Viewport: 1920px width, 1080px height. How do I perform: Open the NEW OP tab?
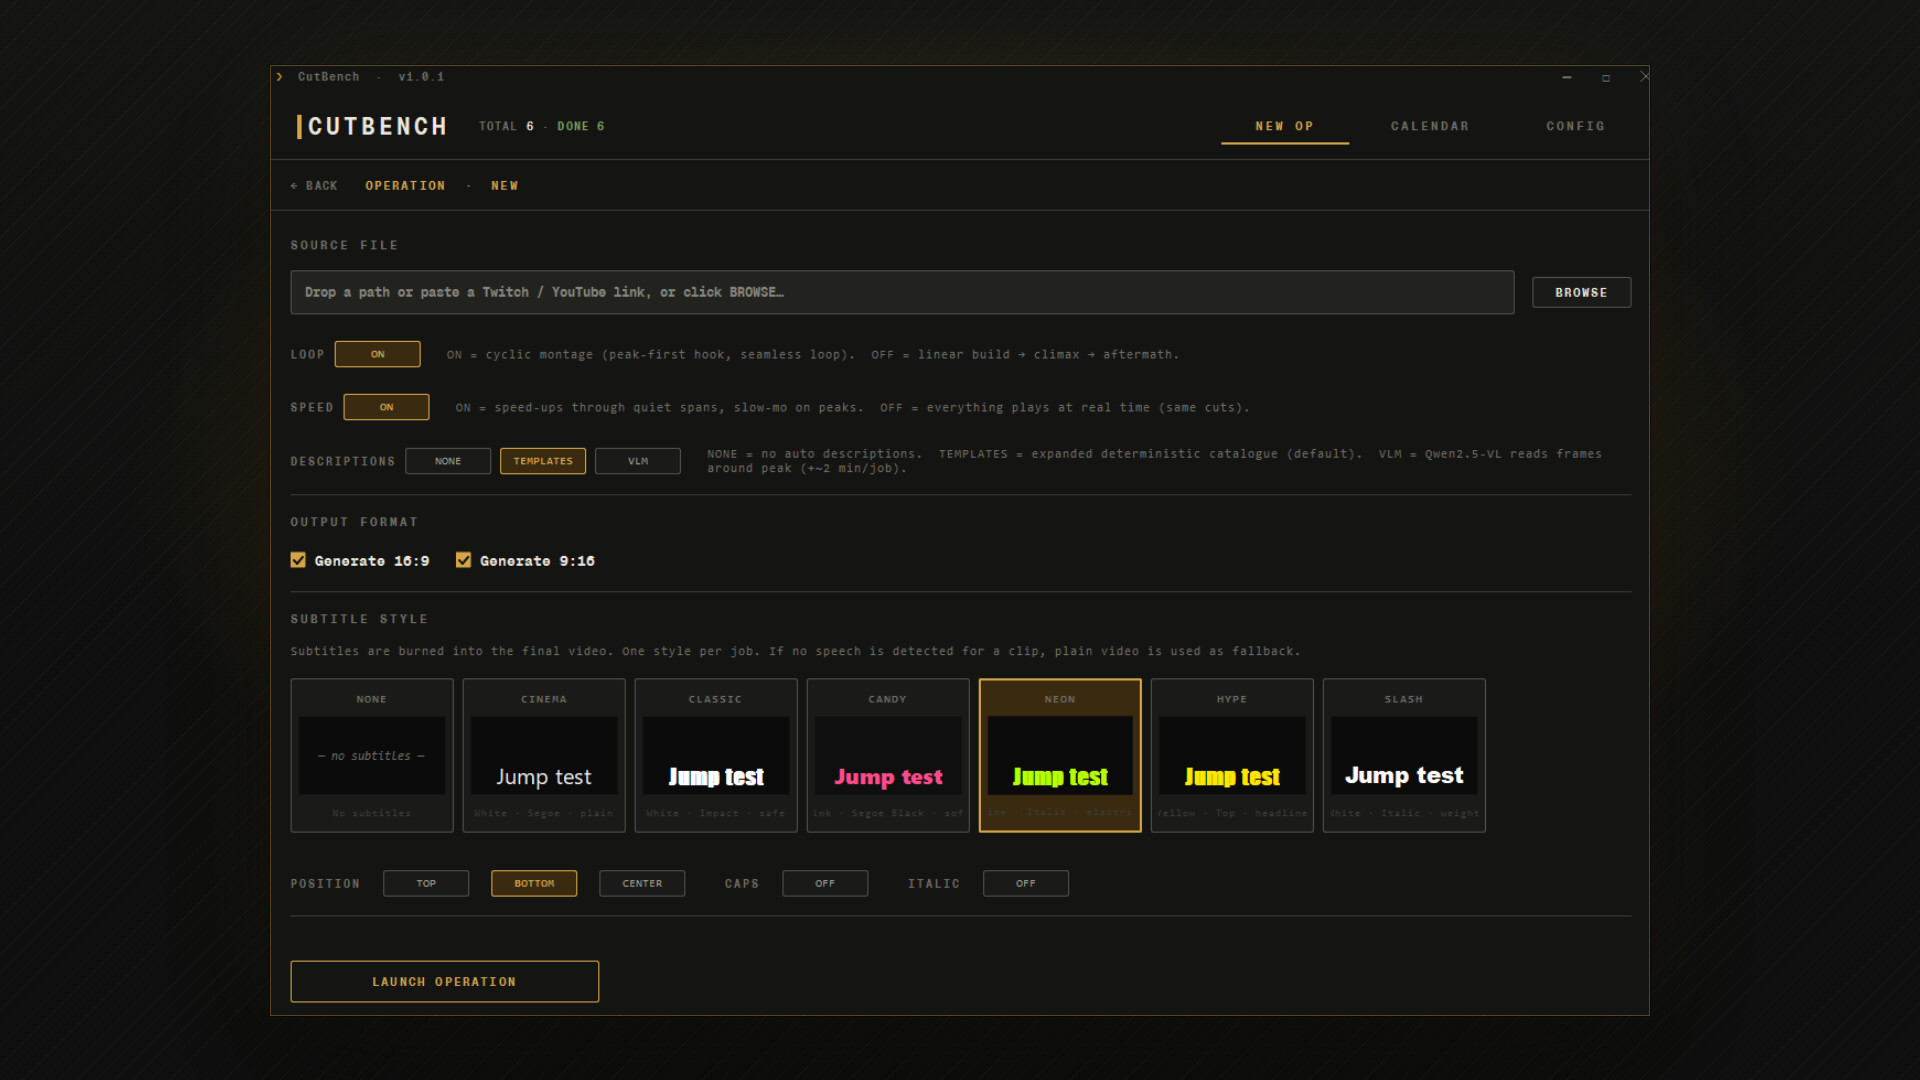(x=1284, y=126)
